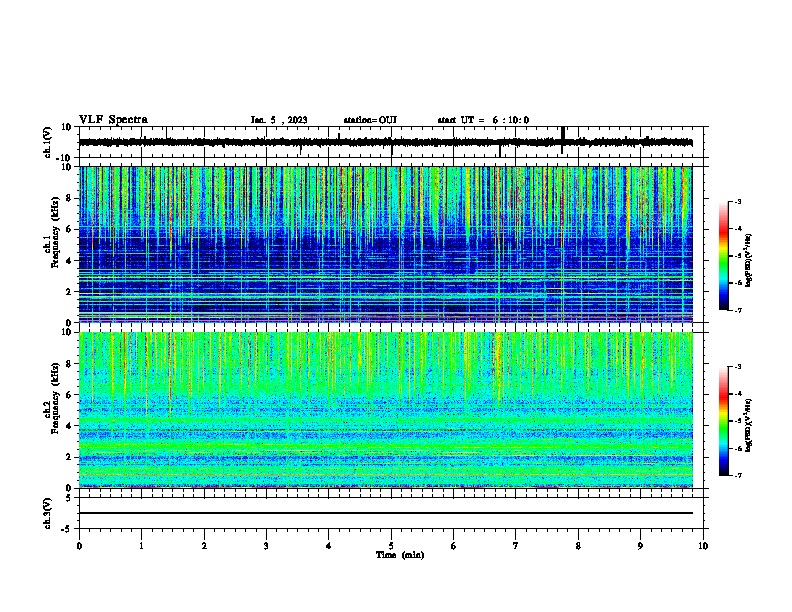Click the ch.1 spectrogram color scale bar
The width and height of the screenshot is (792, 612).
(724, 256)
